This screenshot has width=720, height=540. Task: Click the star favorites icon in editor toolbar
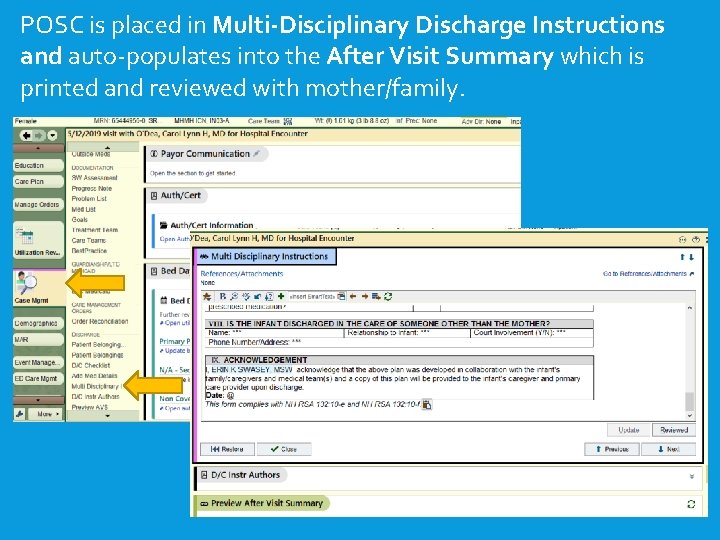coord(207,297)
